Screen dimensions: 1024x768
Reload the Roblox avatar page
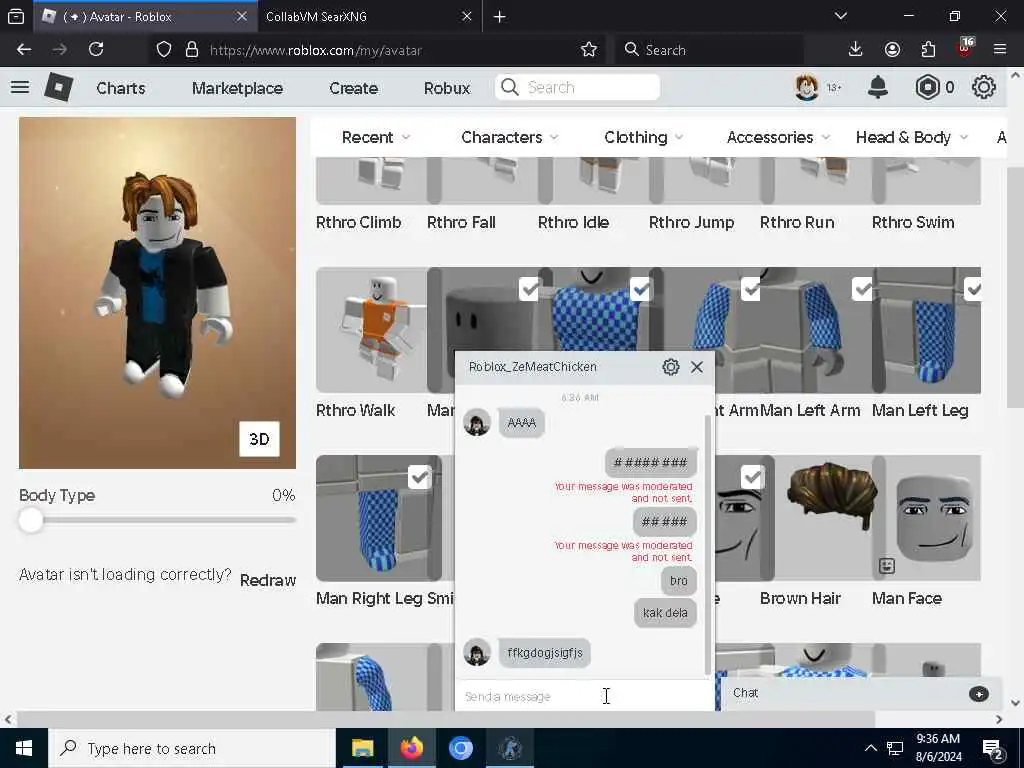pos(96,50)
